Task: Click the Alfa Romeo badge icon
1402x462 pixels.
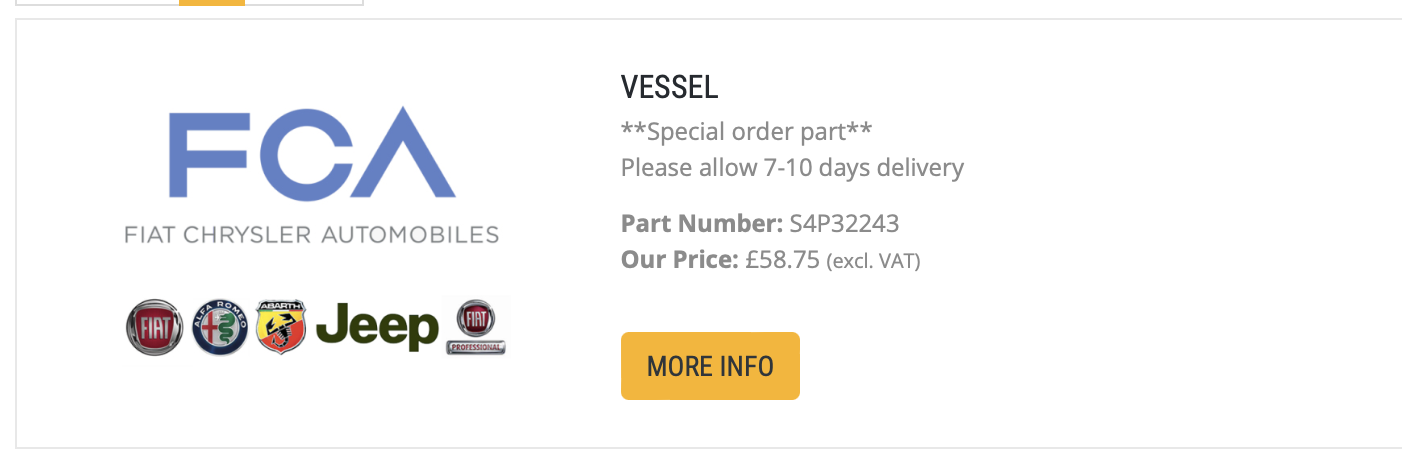Action: pyautogui.click(x=220, y=327)
